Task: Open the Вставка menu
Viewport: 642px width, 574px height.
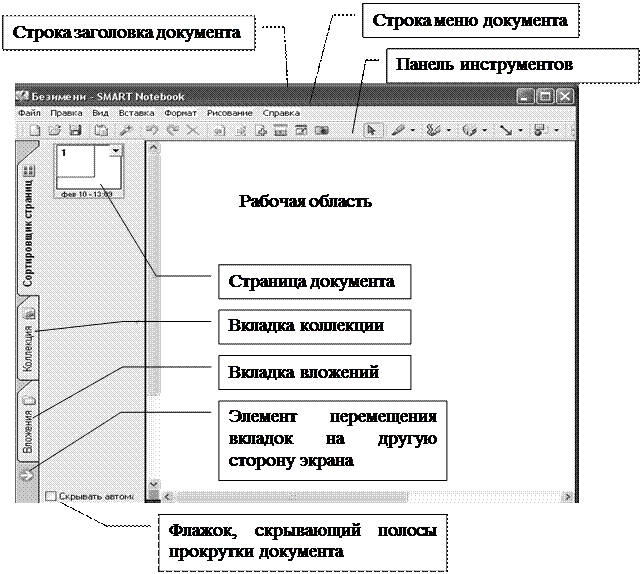Action: [131, 114]
